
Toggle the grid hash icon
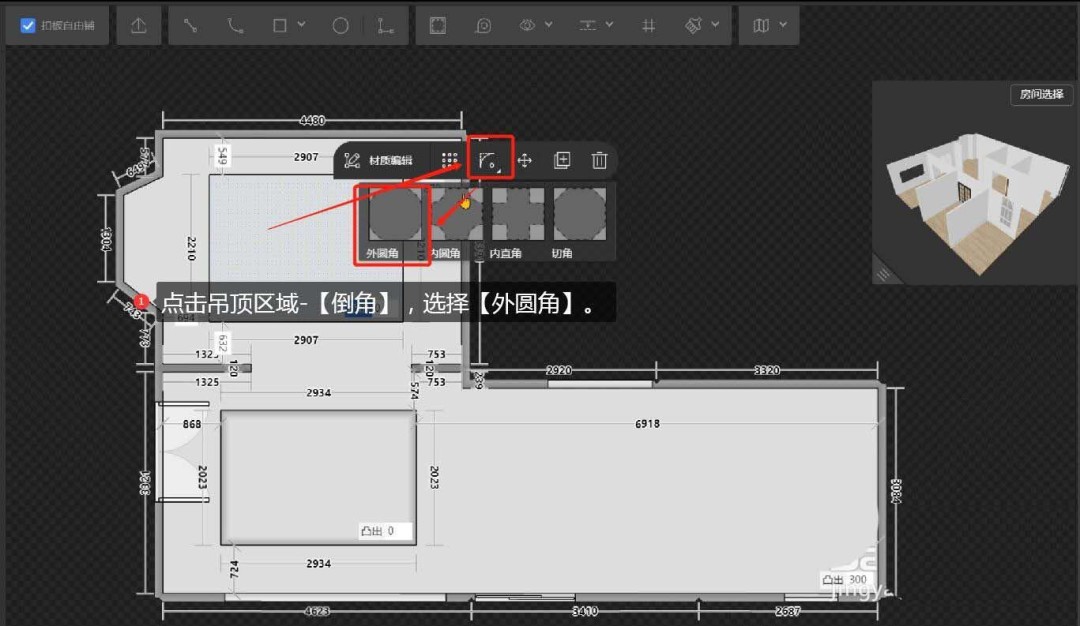tap(649, 26)
